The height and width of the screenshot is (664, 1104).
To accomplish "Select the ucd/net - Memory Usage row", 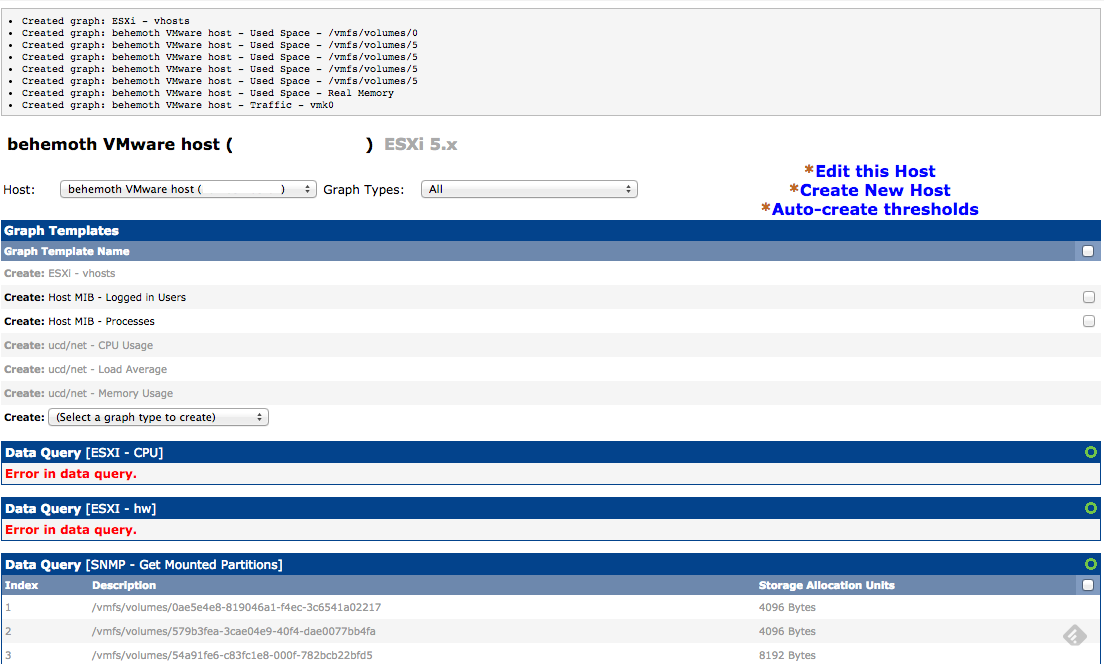I will 551,393.
